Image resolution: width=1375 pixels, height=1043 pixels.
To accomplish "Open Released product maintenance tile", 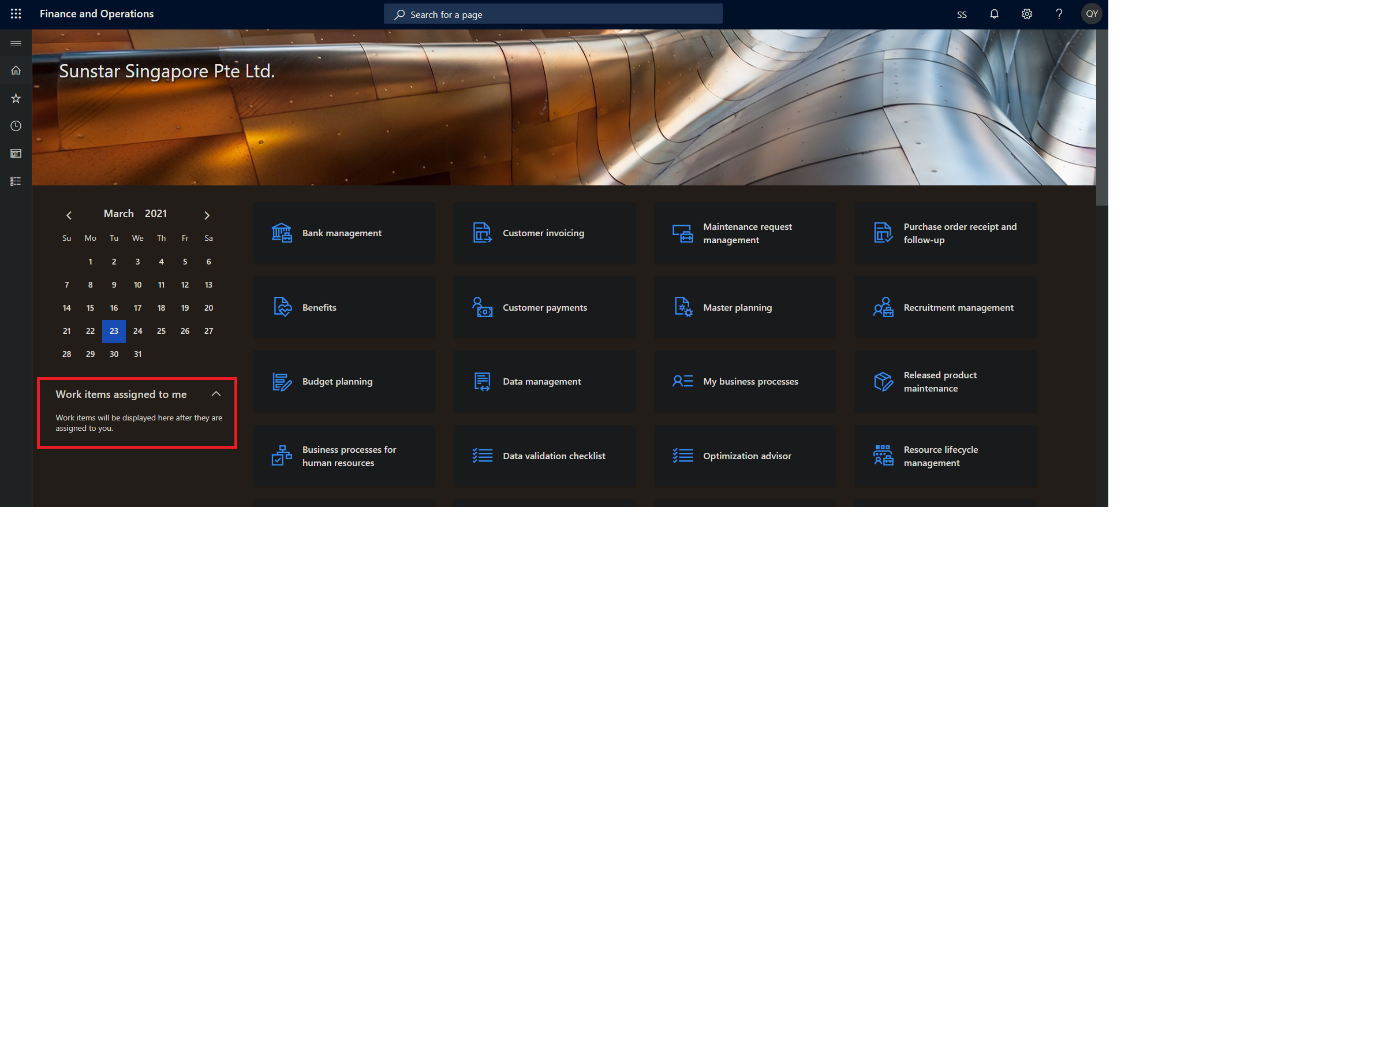I will 945,382.
